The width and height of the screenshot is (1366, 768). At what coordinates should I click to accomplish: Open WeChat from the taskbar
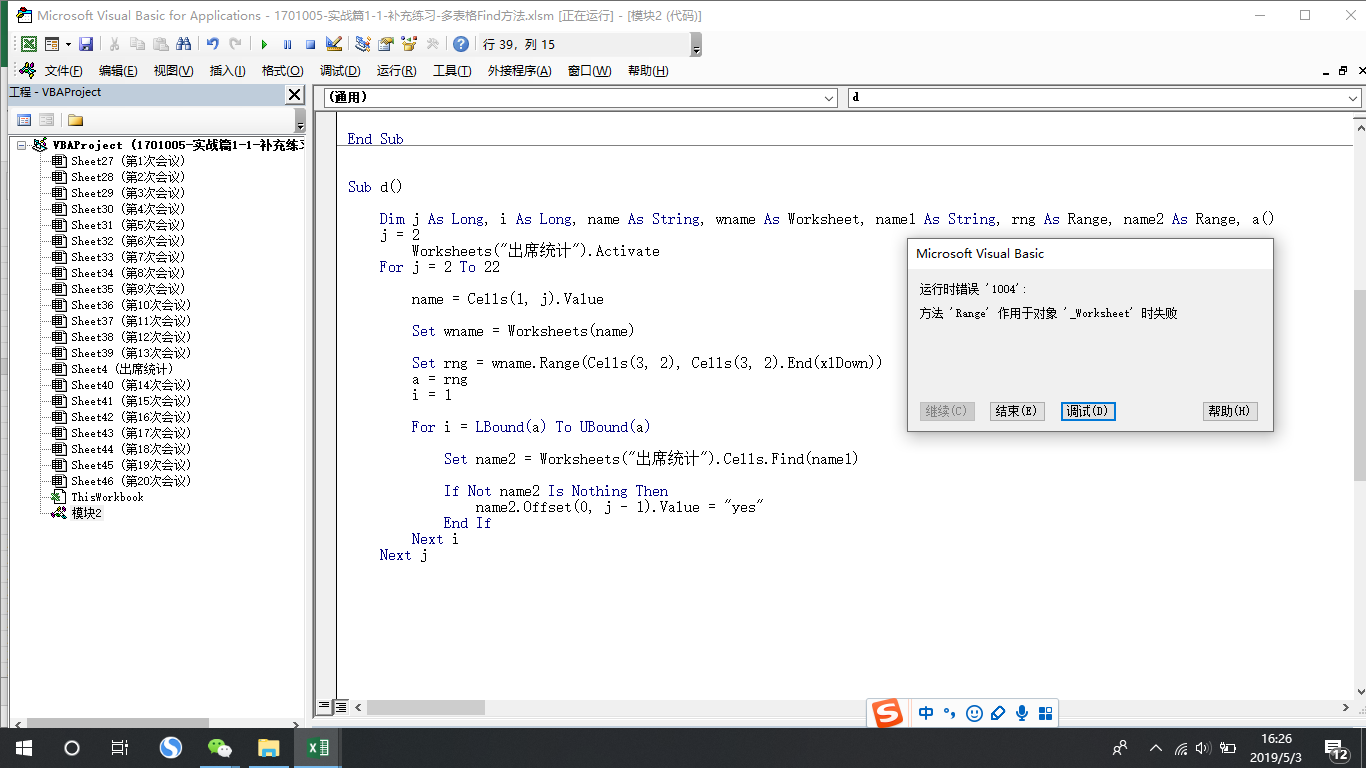(x=219, y=748)
